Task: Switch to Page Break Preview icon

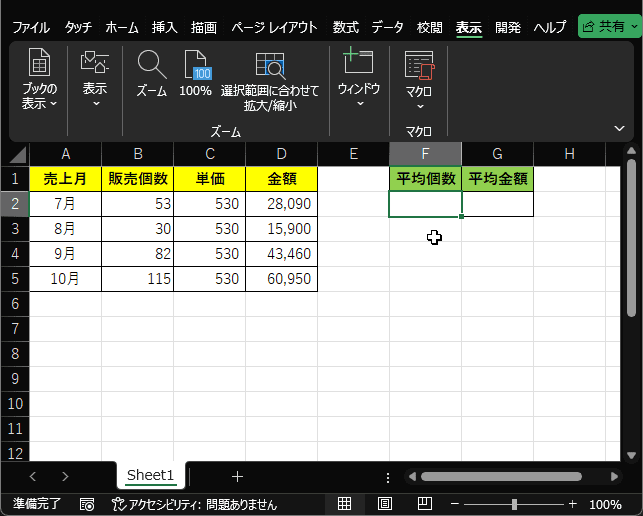Action: point(424,504)
